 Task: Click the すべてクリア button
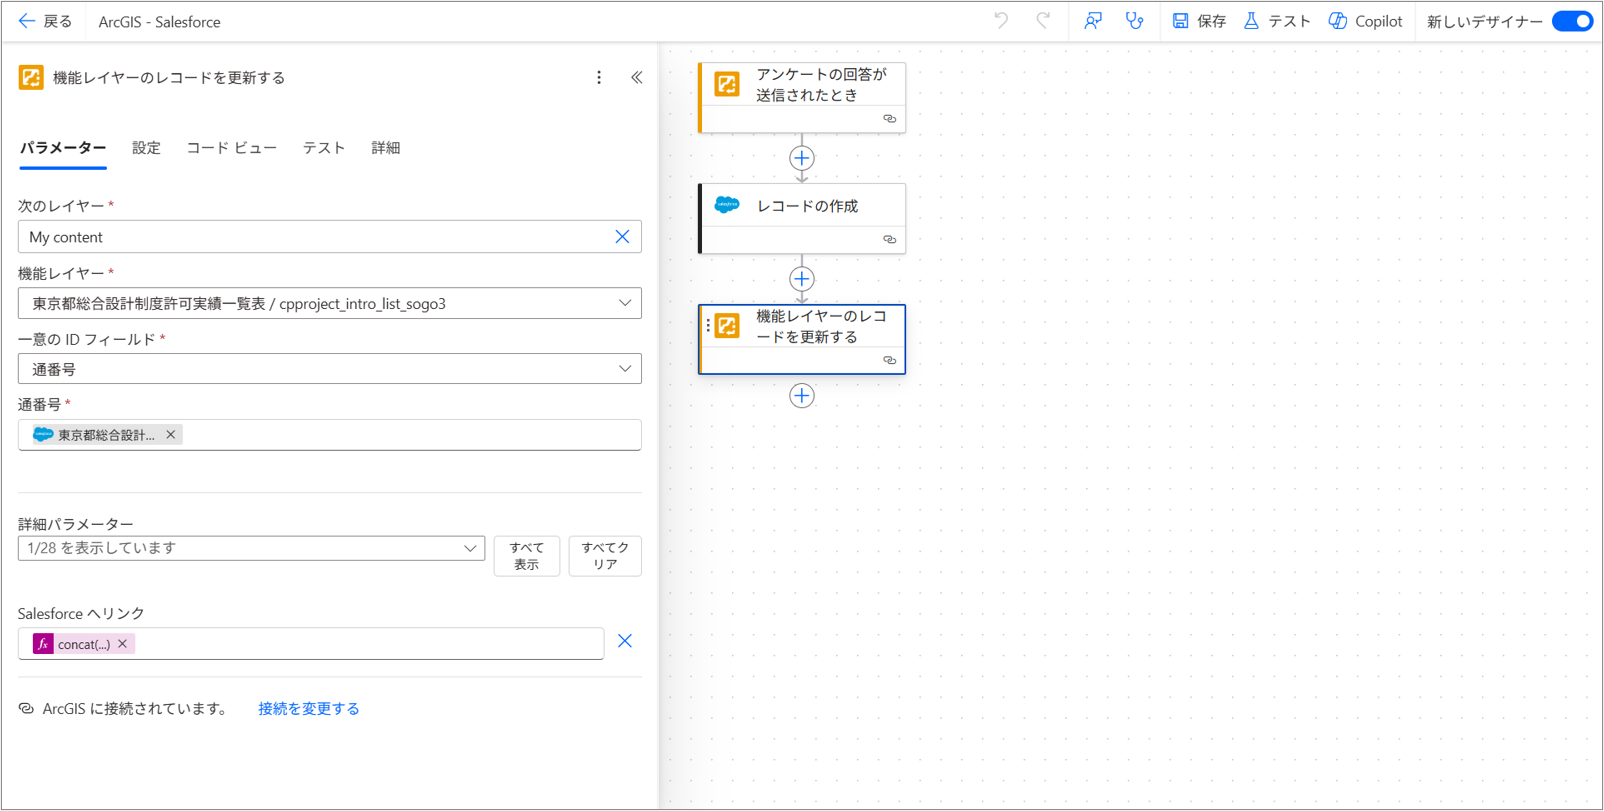[x=605, y=556]
